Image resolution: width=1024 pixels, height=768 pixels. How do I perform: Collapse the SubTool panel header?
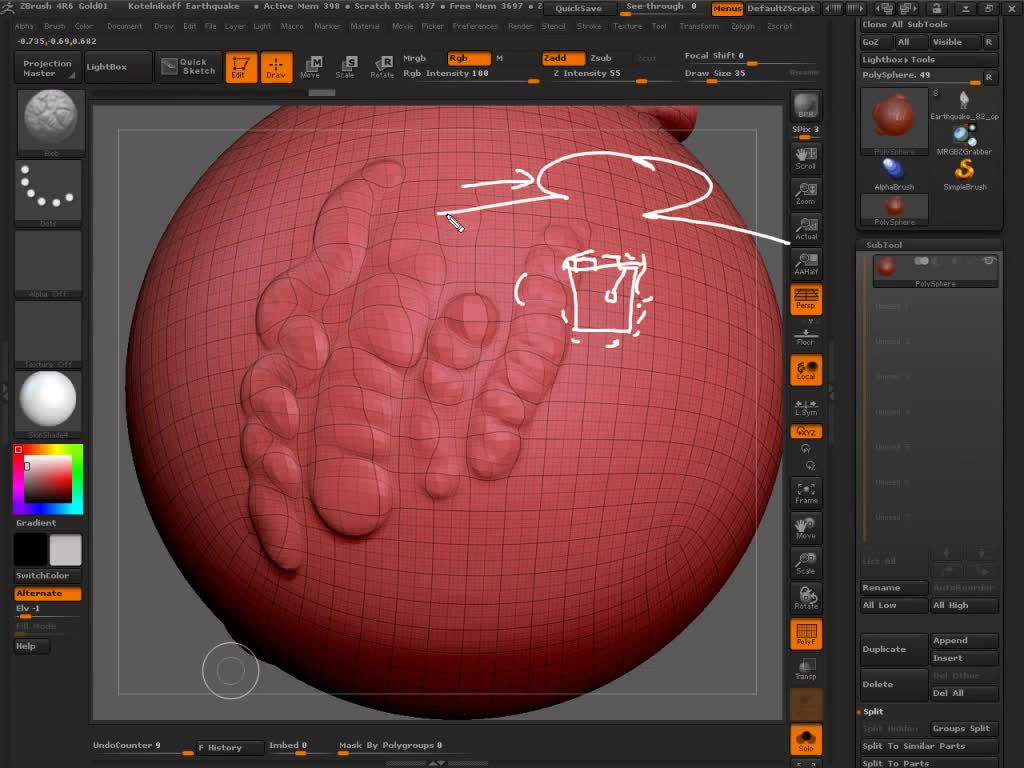(x=884, y=245)
